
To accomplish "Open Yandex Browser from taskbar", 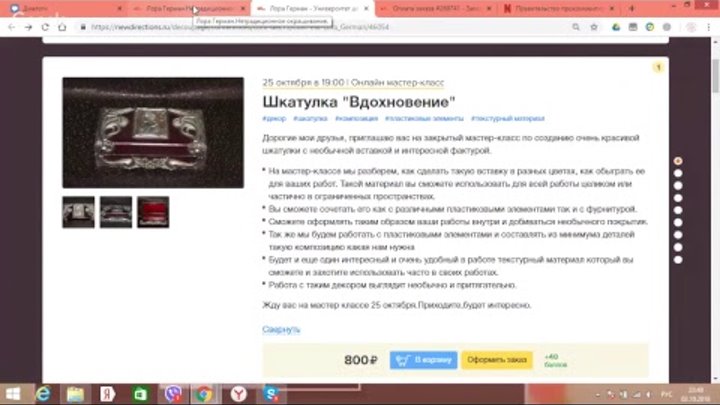I will click(x=238, y=394).
